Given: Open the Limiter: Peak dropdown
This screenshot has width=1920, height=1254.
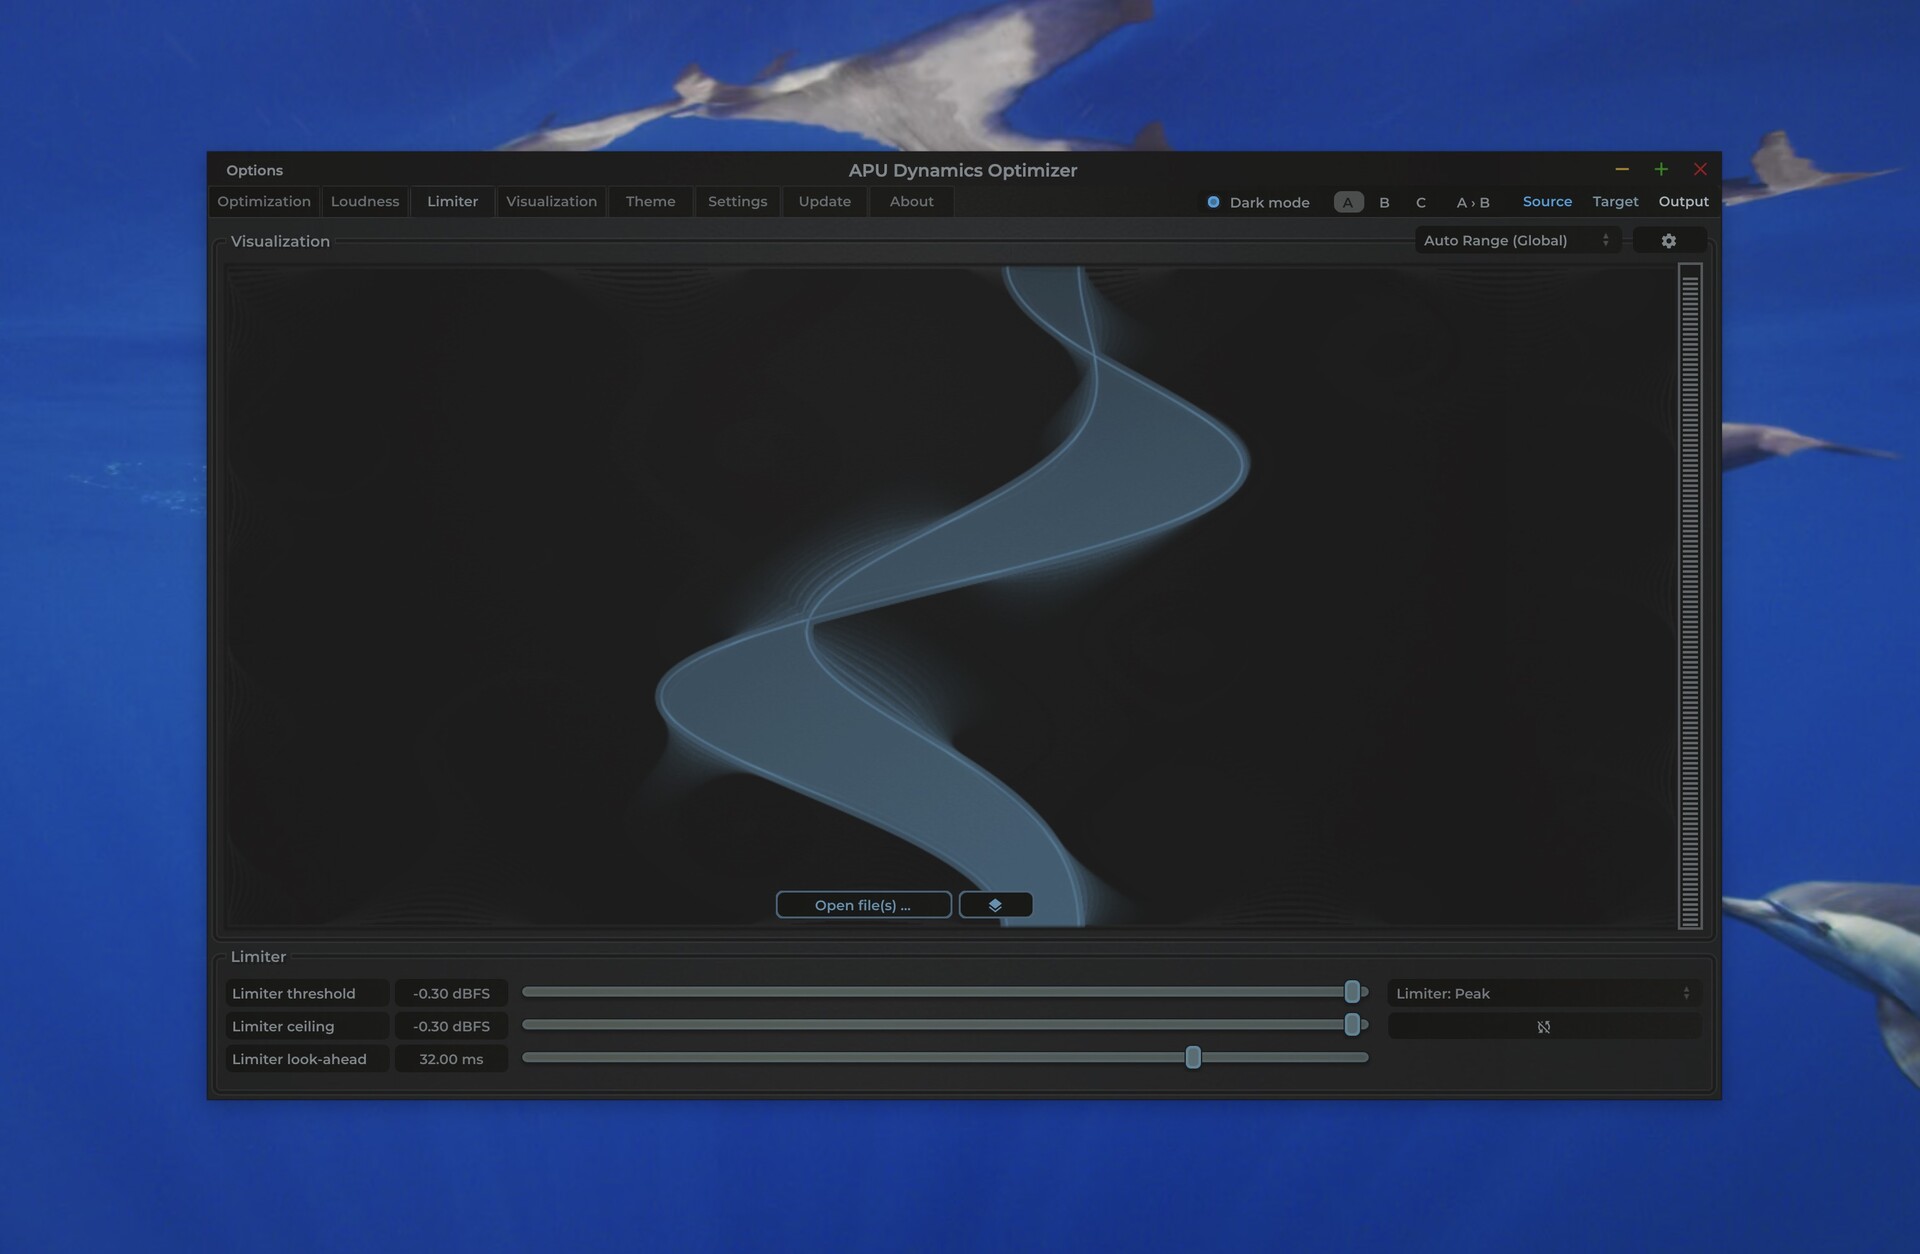Looking at the screenshot, I should pyautogui.click(x=1543, y=993).
